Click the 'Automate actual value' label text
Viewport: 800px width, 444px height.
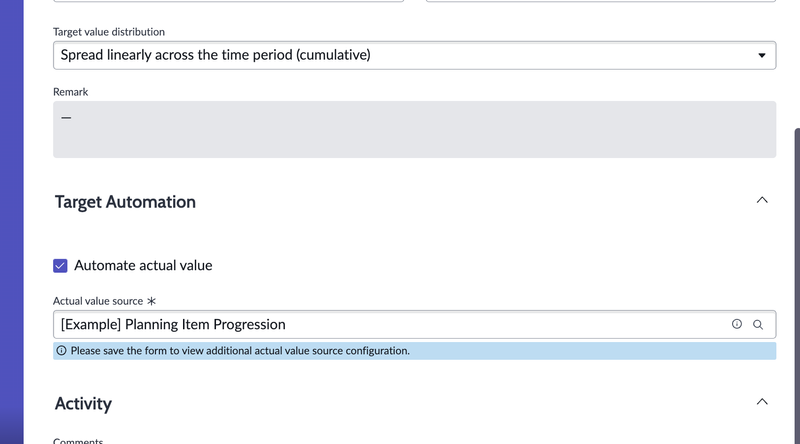pos(143,266)
